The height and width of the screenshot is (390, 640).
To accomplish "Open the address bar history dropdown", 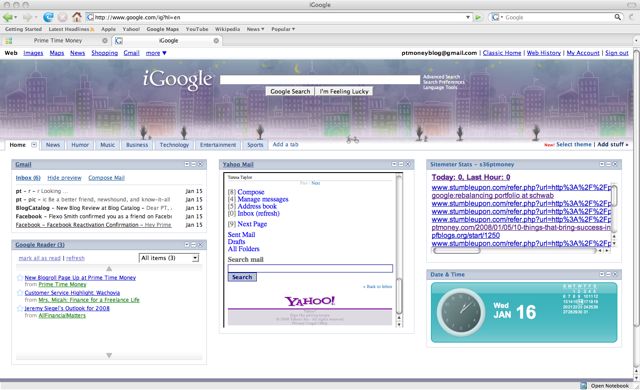I will (468, 18).
